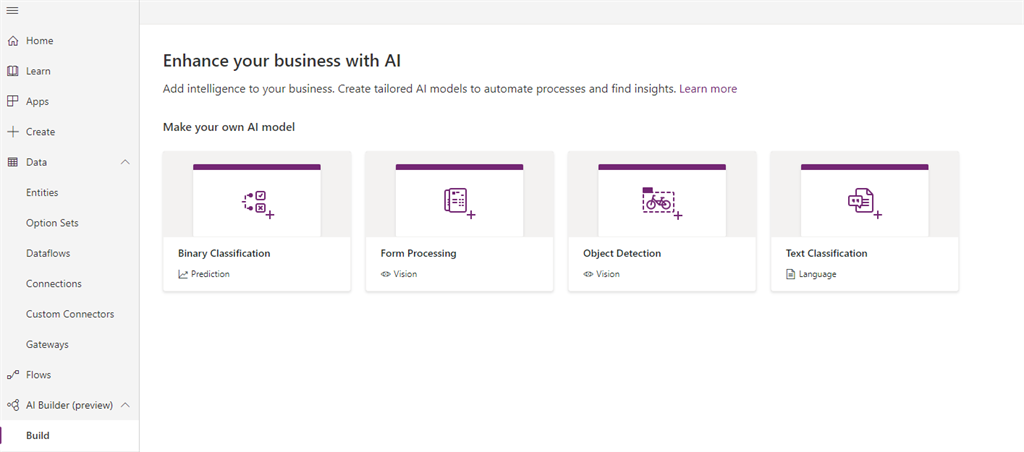Click the Text Classification chat icon
The width and height of the screenshot is (1024, 452).
pos(865,202)
